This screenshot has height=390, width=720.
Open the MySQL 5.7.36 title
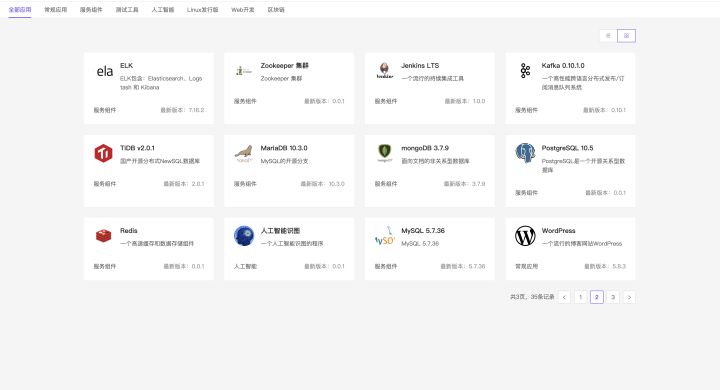tap(423, 231)
